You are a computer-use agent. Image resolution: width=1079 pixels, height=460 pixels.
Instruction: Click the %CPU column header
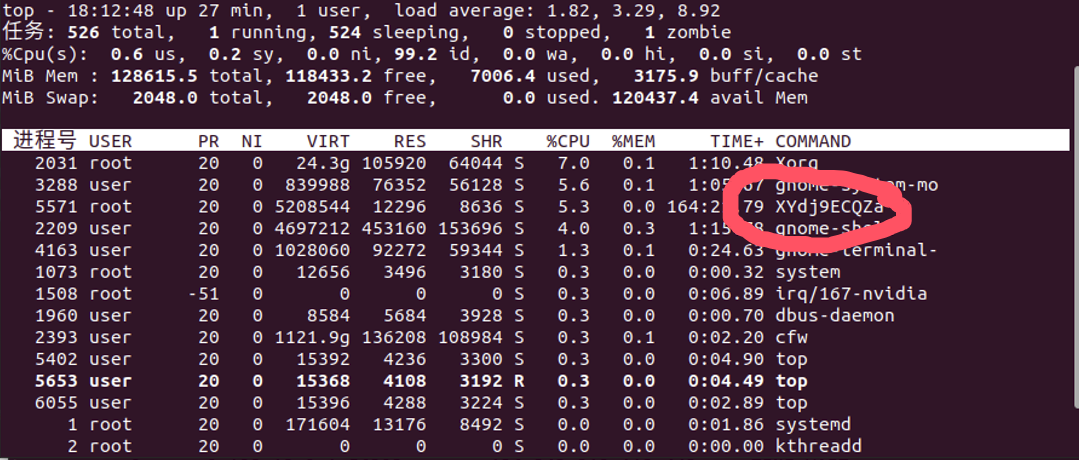(x=568, y=141)
